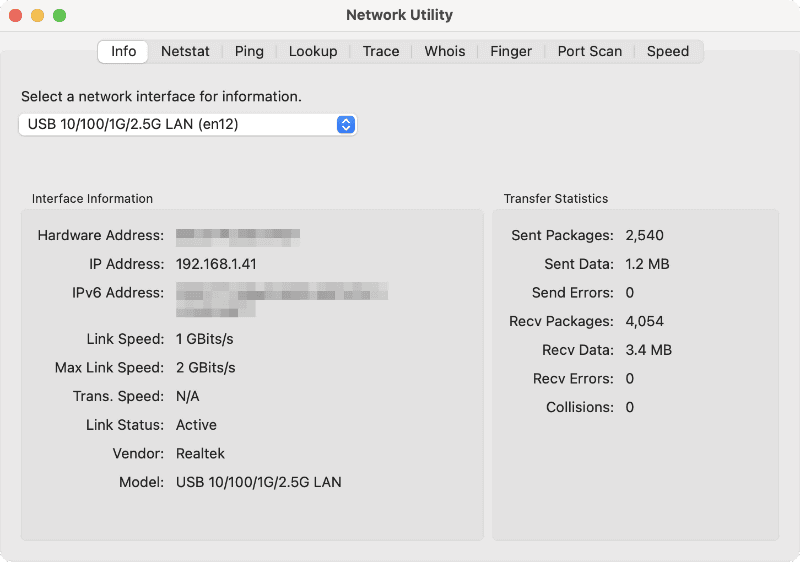Click the USB 10/100/1G/2.5G LAN (en12) selector
Image resolution: width=800 pixels, height=562 pixels.
tap(180, 125)
